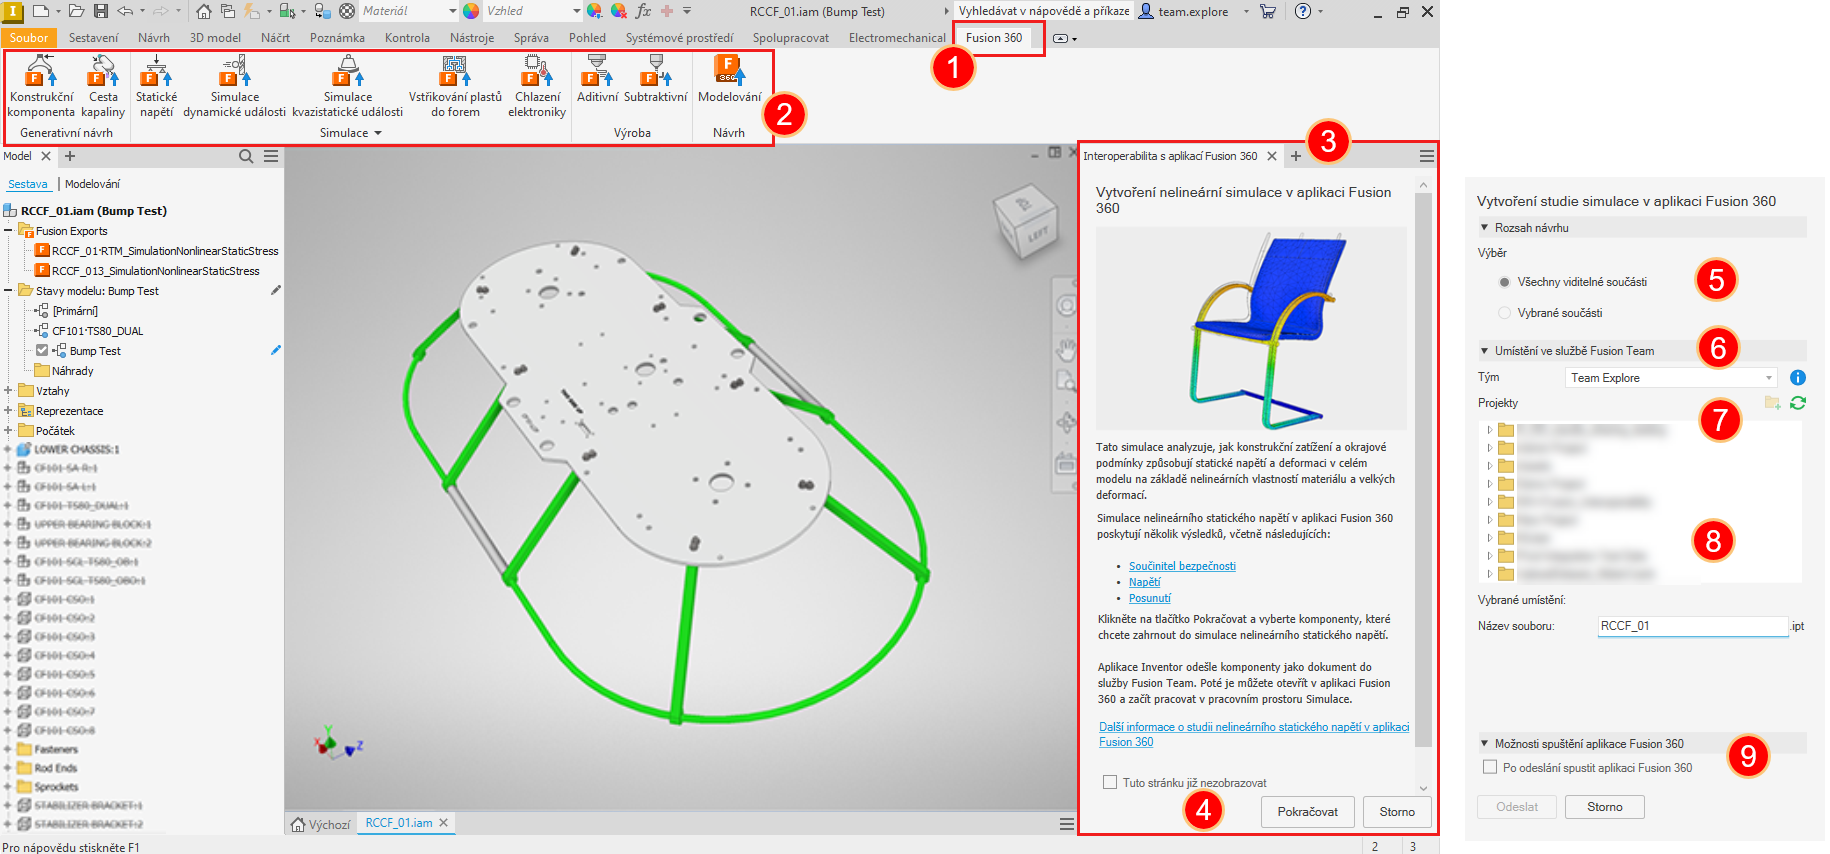
Task: Collapse the Rozsah návrhu section
Action: coord(1484,227)
